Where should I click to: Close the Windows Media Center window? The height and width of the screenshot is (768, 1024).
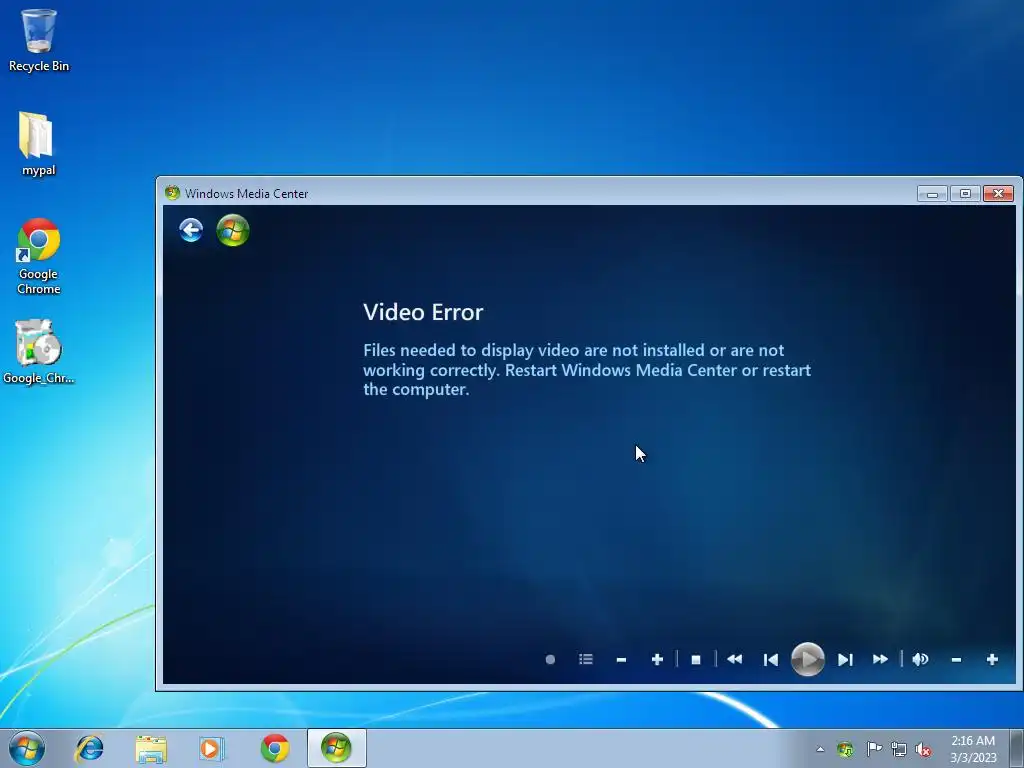(x=999, y=193)
